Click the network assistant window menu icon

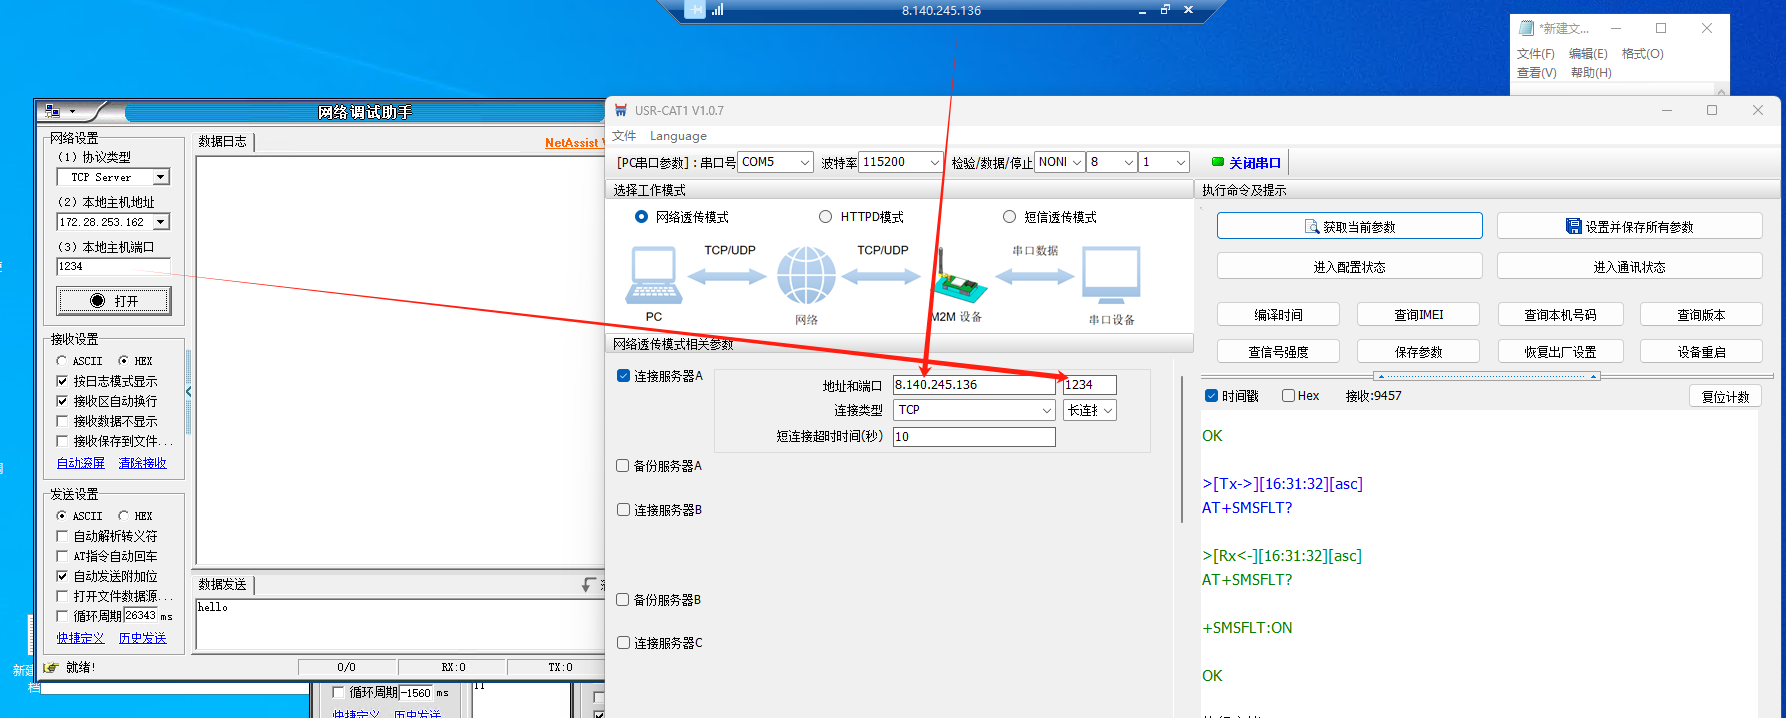click(x=53, y=111)
